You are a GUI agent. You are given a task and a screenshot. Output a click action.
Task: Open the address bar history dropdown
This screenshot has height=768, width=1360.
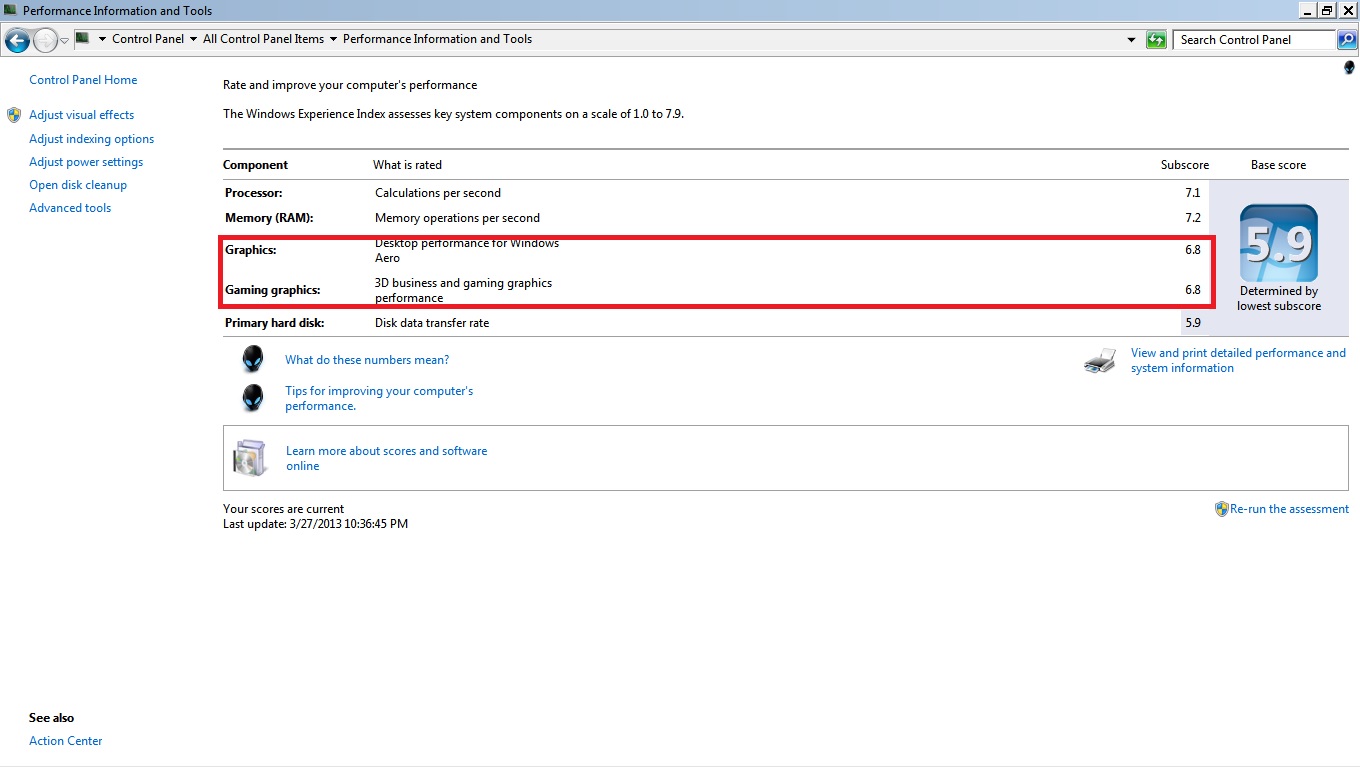(1132, 40)
